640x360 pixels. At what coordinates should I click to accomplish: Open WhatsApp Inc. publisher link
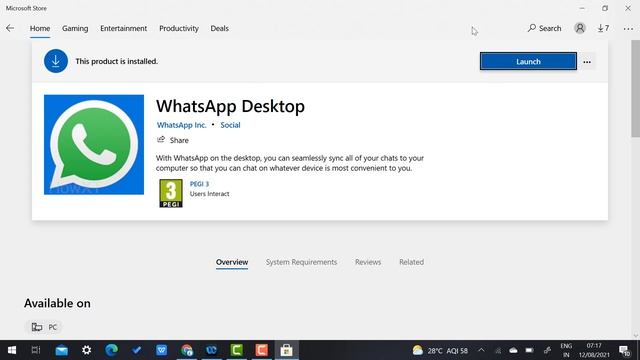(x=182, y=125)
